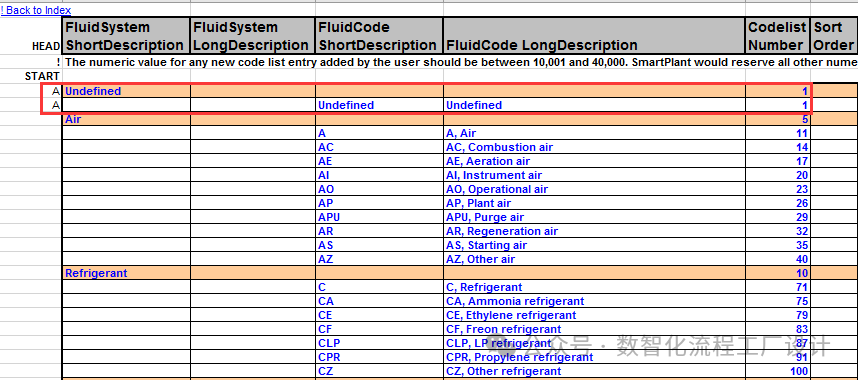Select the 'AR, Regeneration air' cell
This screenshot has width=858, height=380.
click(x=594, y=231)
